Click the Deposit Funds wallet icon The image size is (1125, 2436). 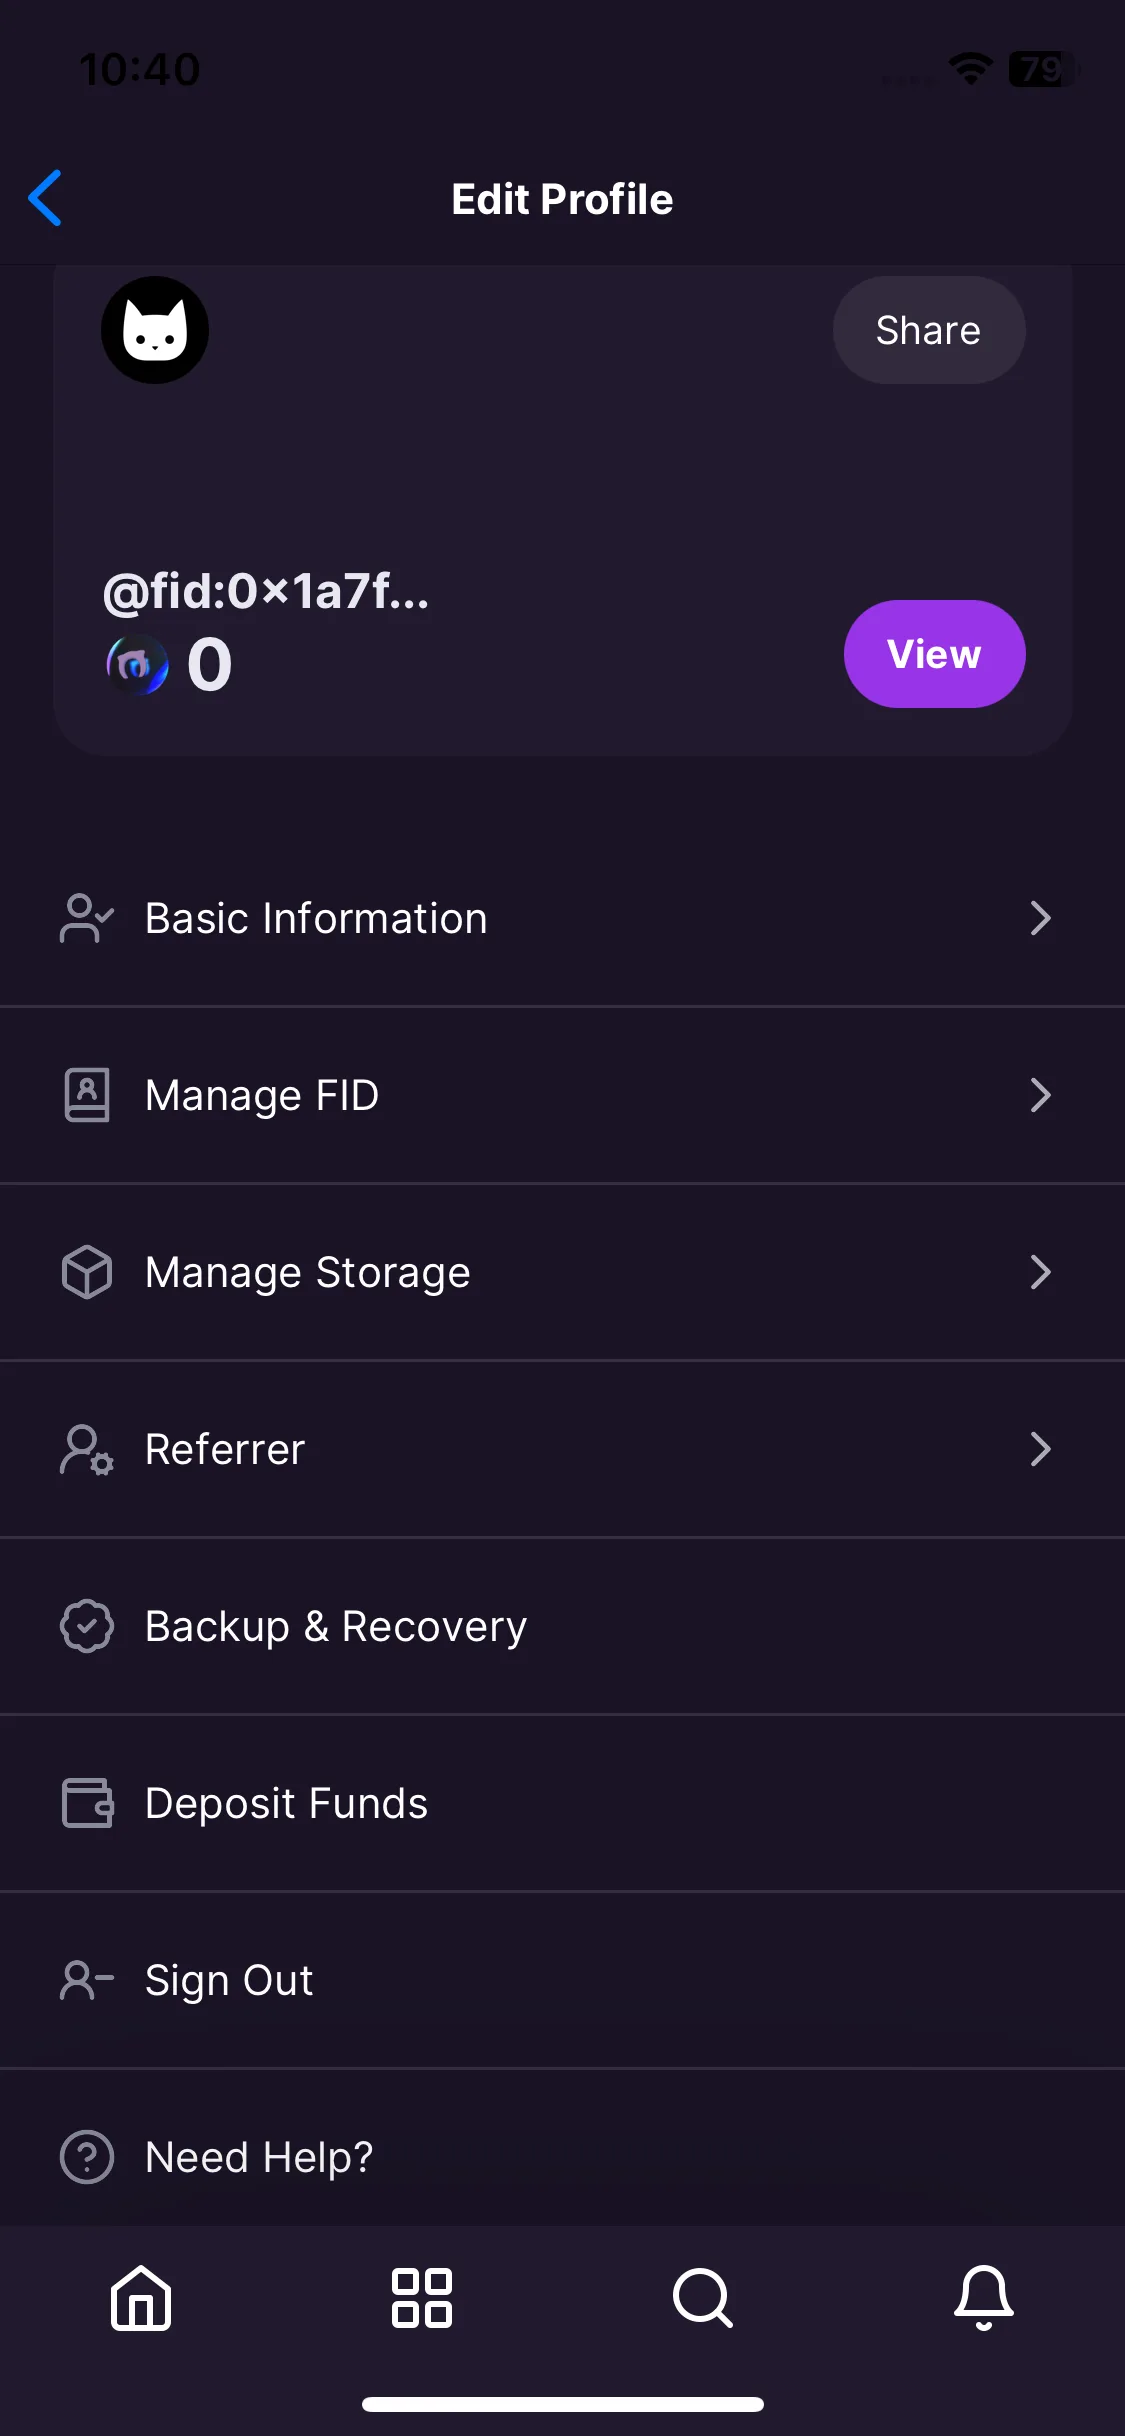coord(87,1803)
